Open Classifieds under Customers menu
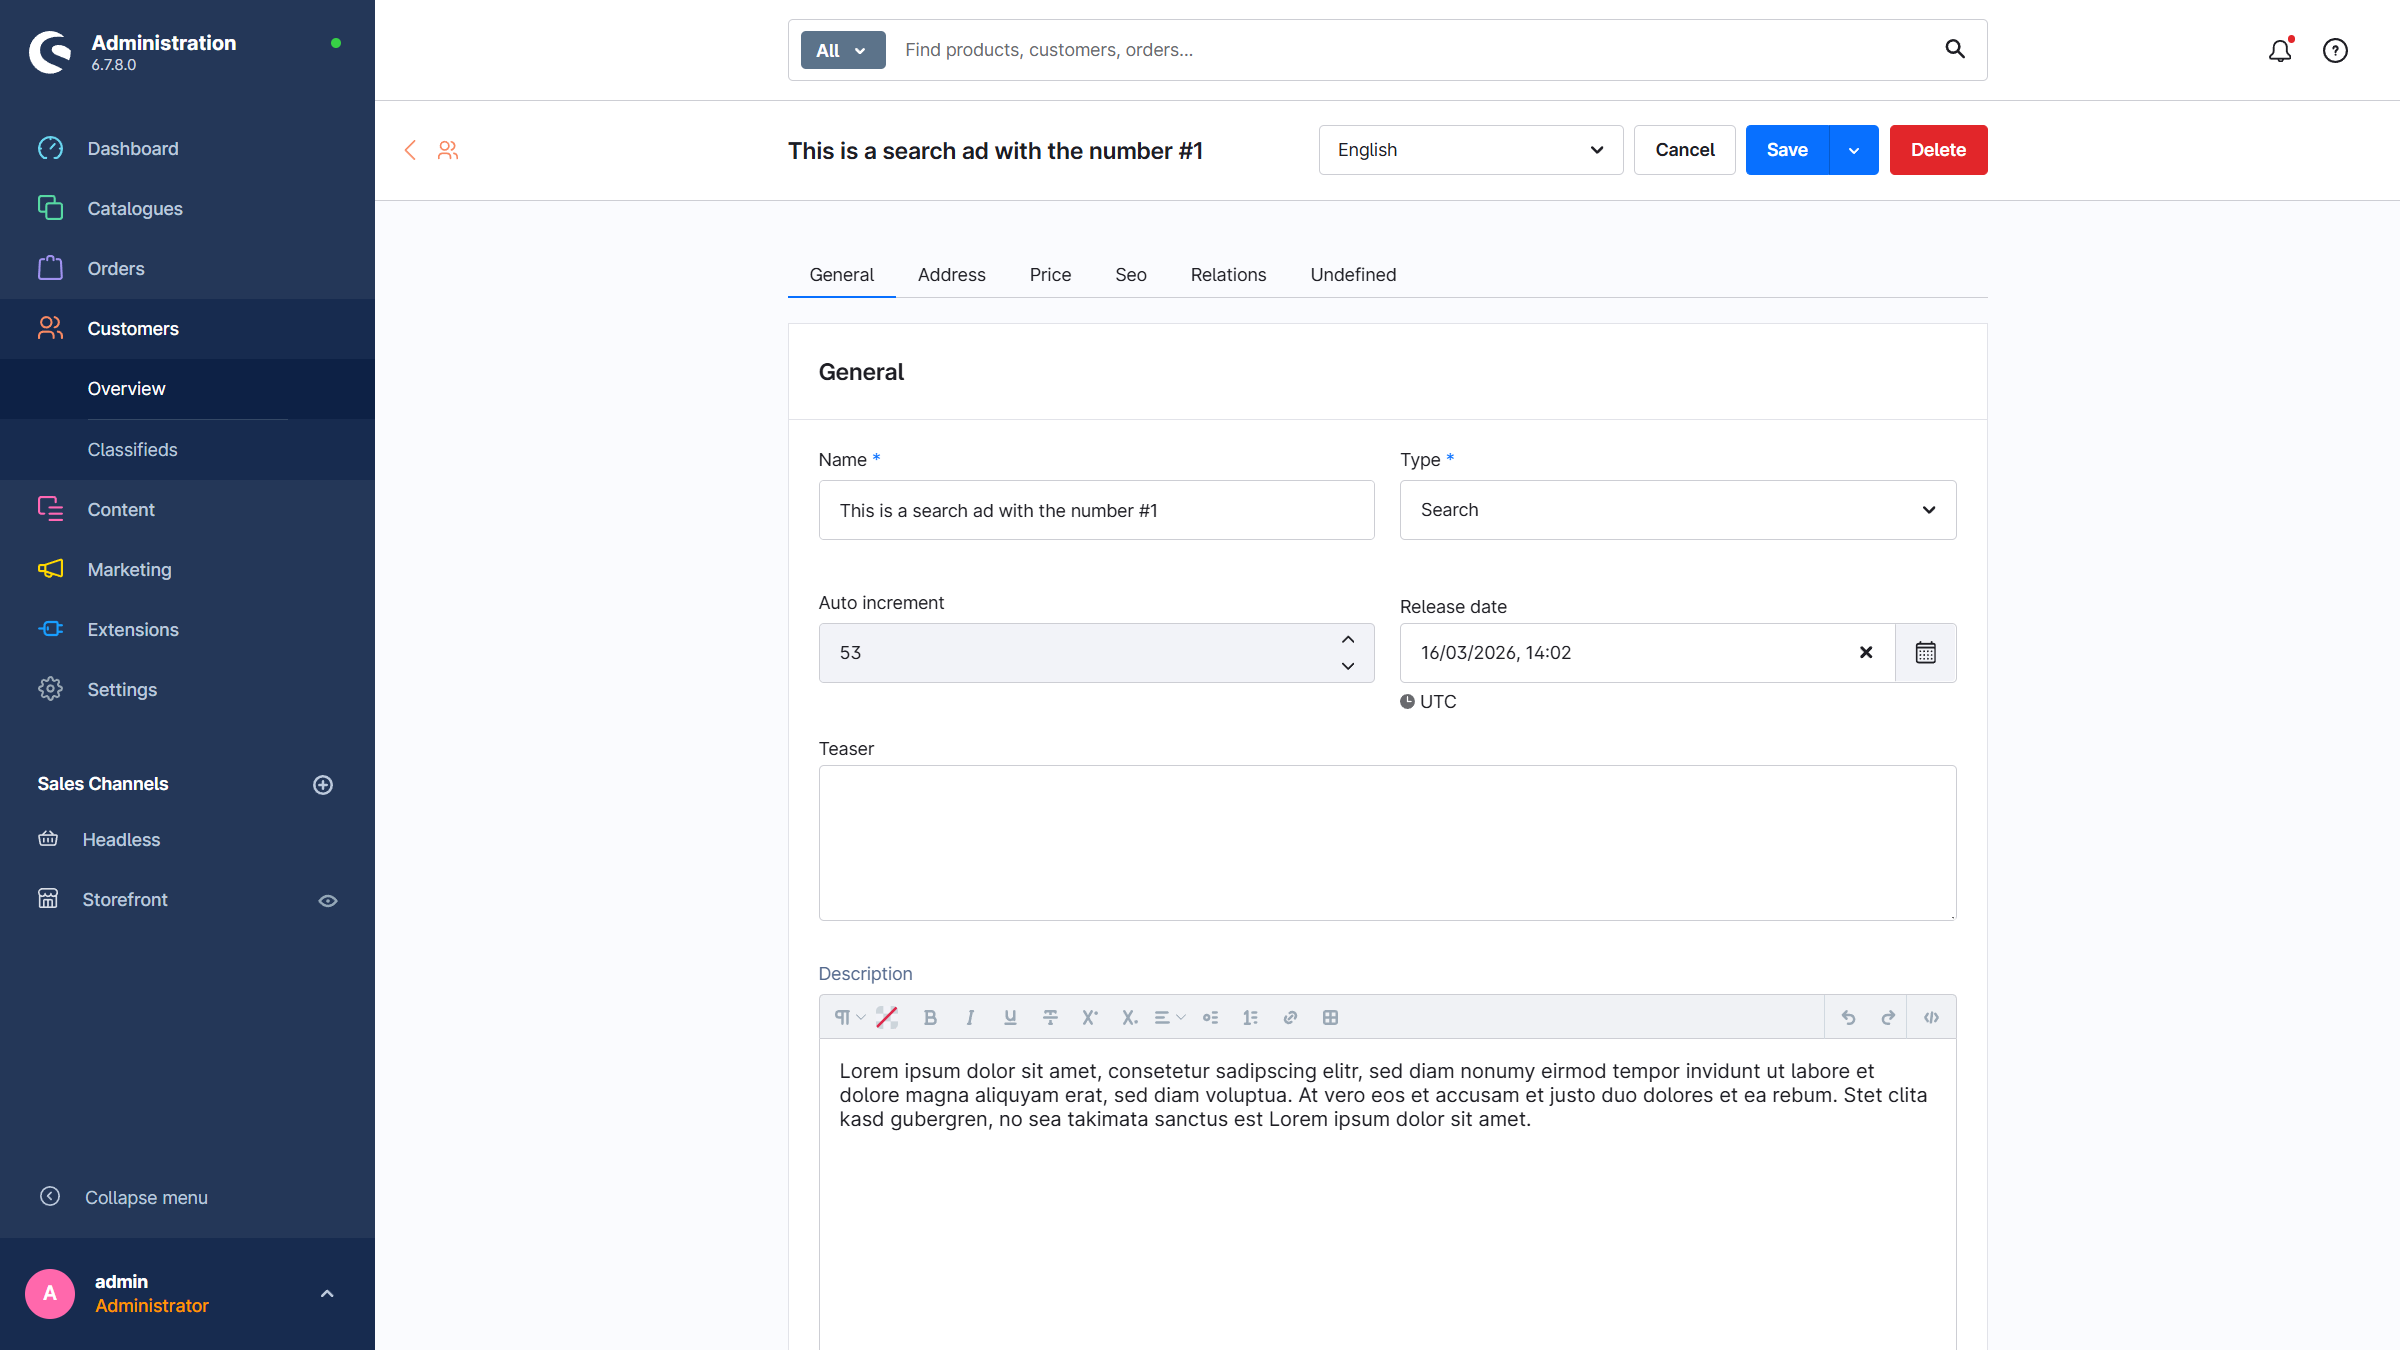Screen dimensions: 2400x1350 (x=132, y=449)
